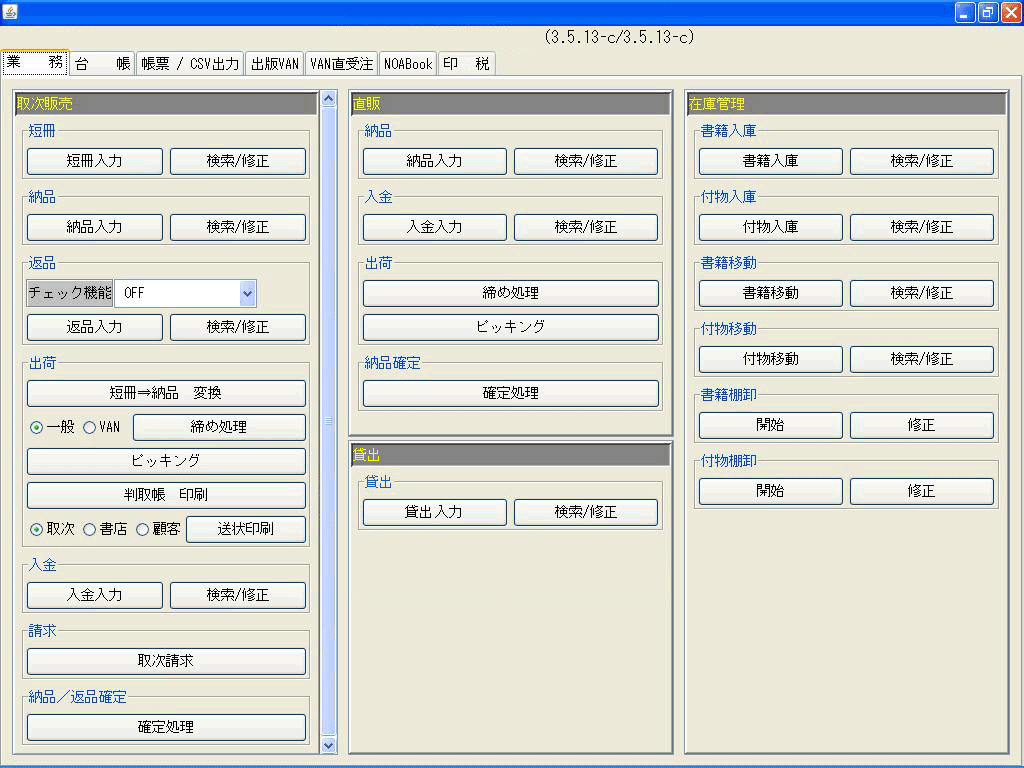Screen dimensions: 1024x768
Task: Choose the 顧客 radio option
Action: [x=142, y=530]
